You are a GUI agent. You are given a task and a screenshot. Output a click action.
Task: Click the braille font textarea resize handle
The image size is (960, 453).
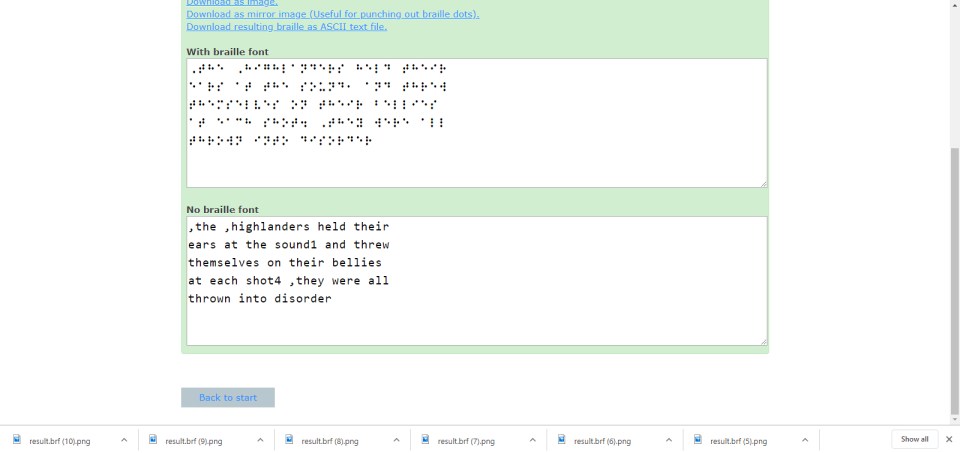(763, 183)
